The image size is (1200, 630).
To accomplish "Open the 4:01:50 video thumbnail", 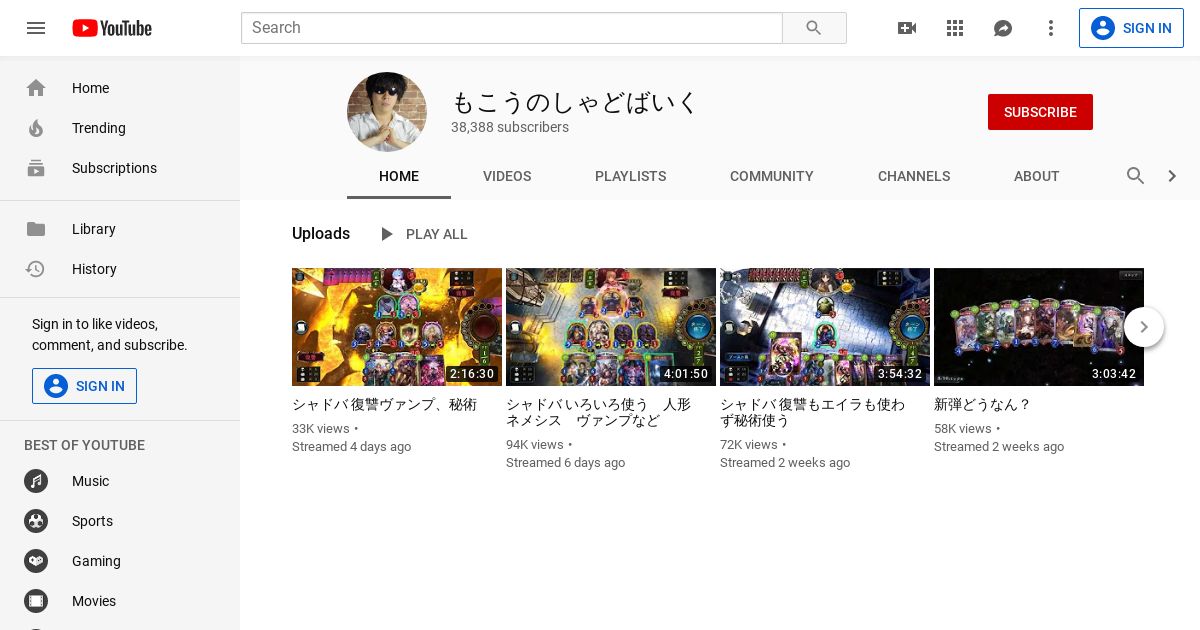I will tap(611, 327).
